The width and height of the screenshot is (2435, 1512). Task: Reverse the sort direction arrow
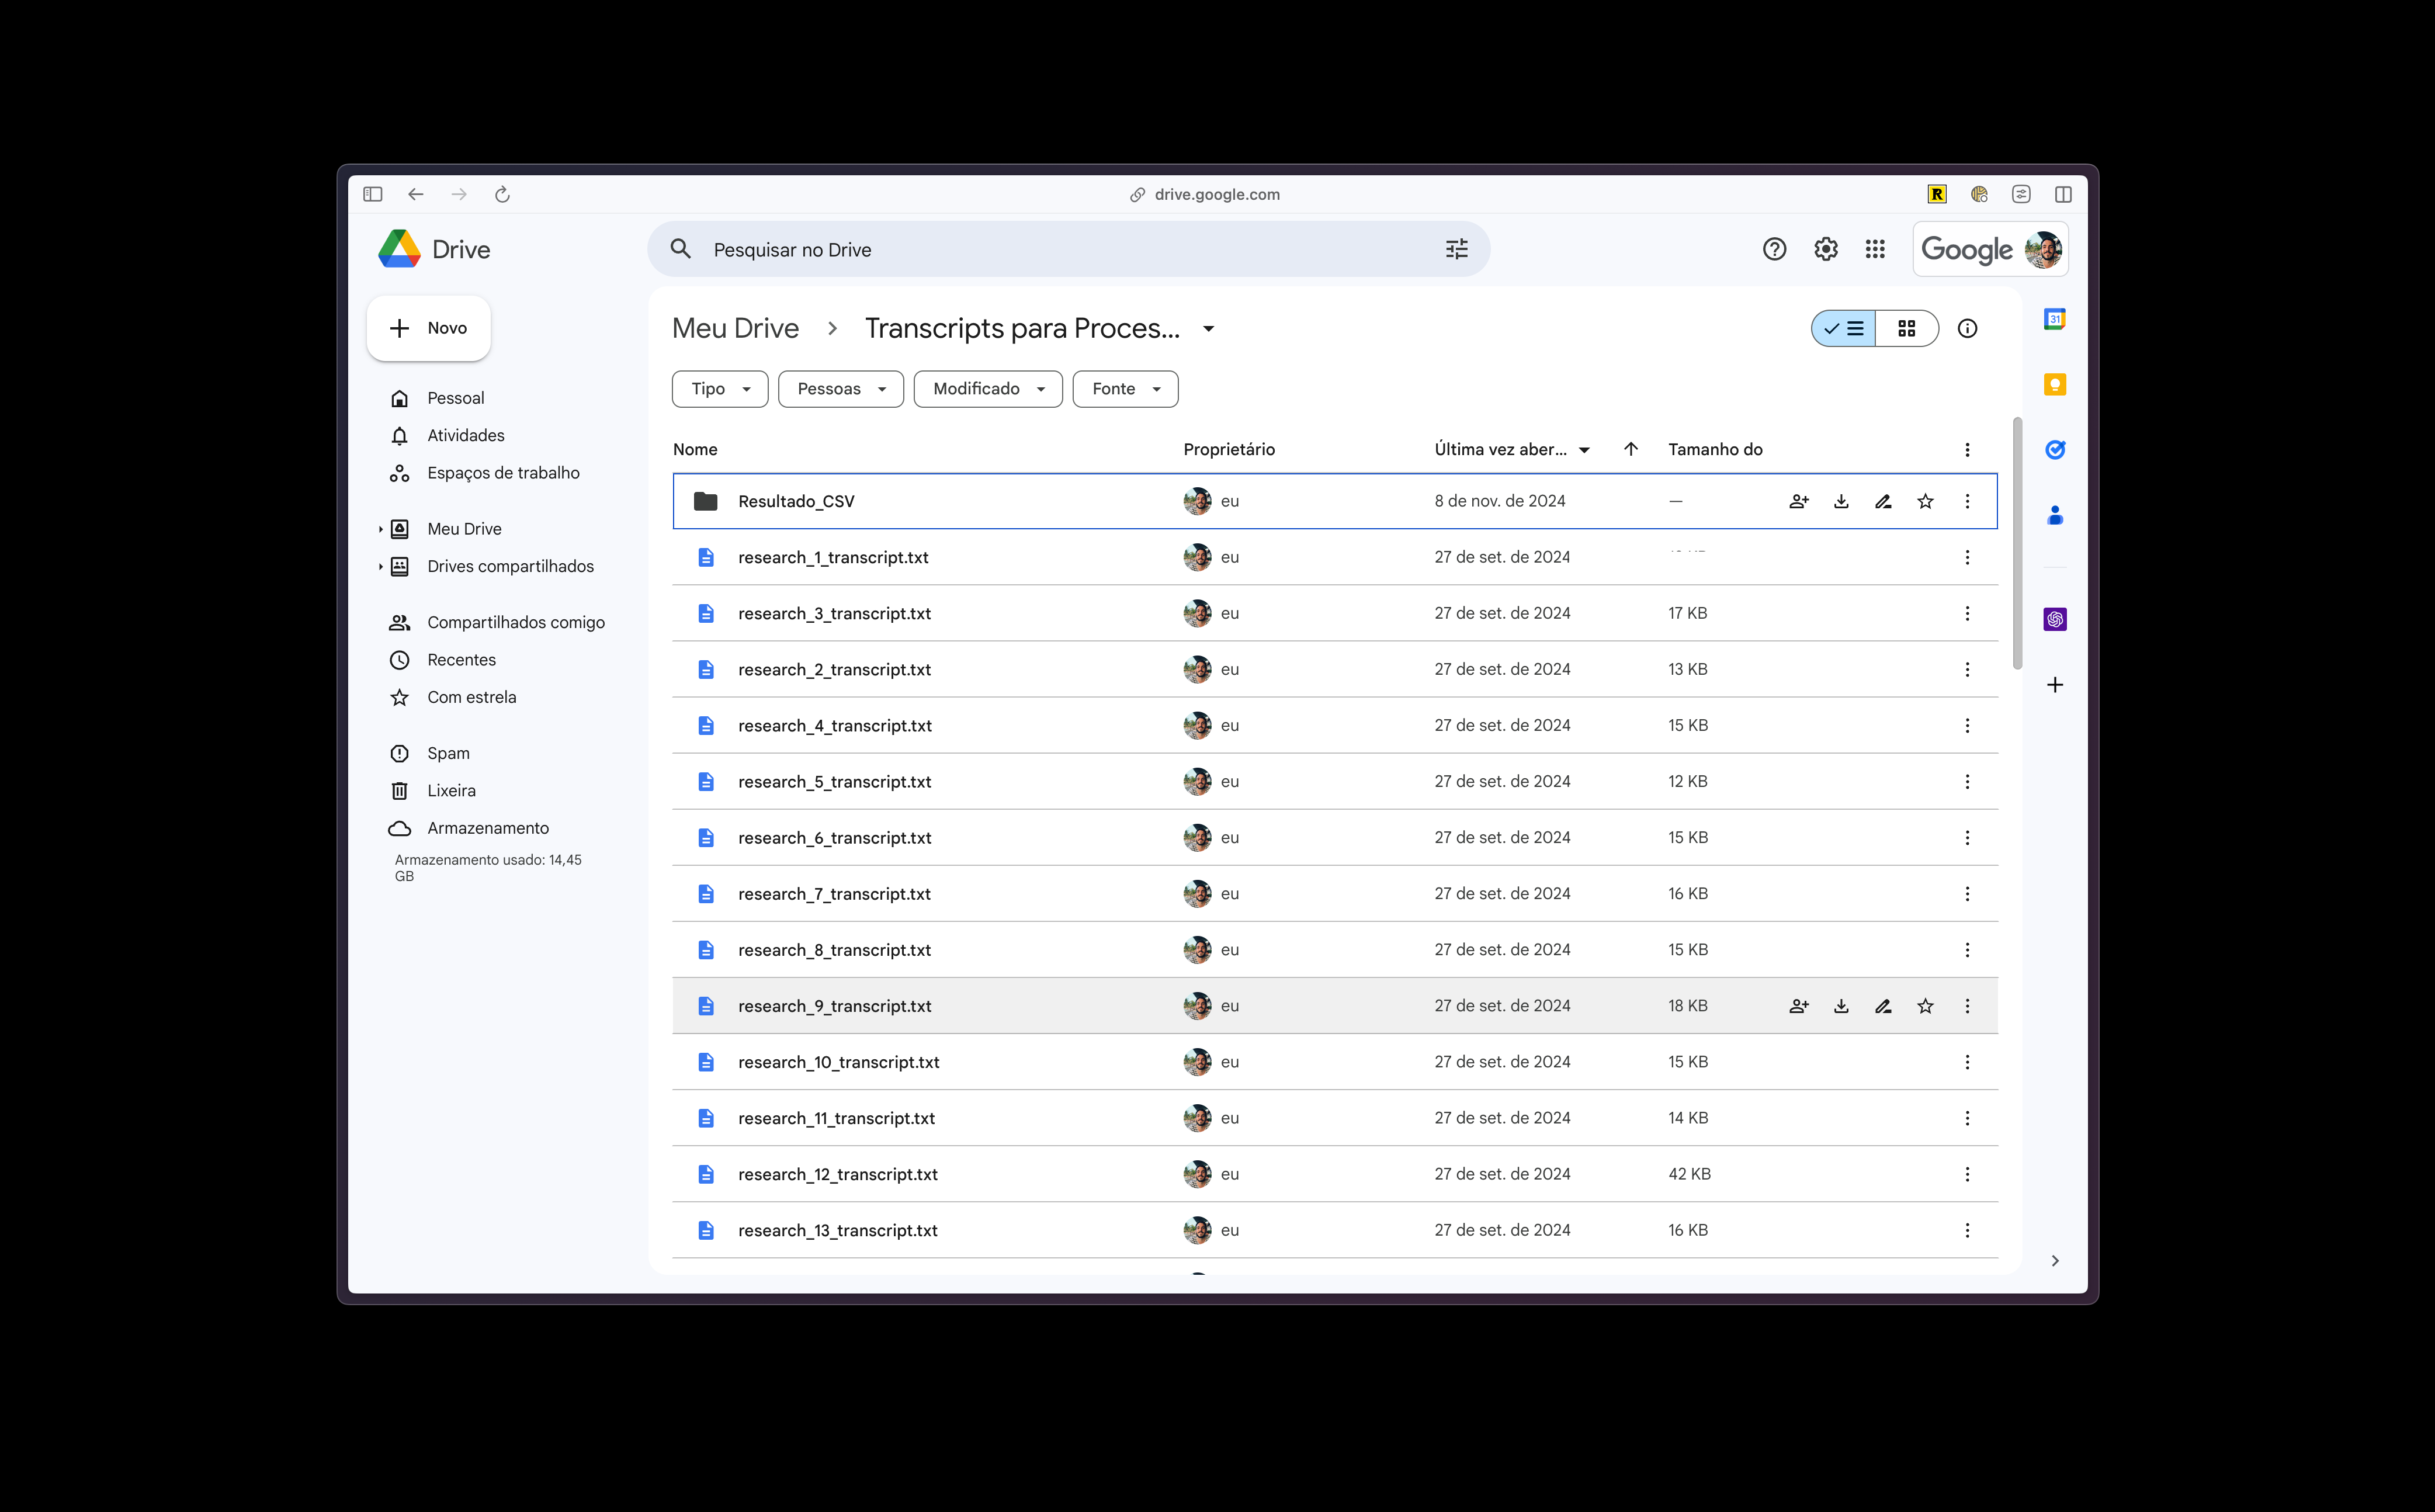point(1630,449)
